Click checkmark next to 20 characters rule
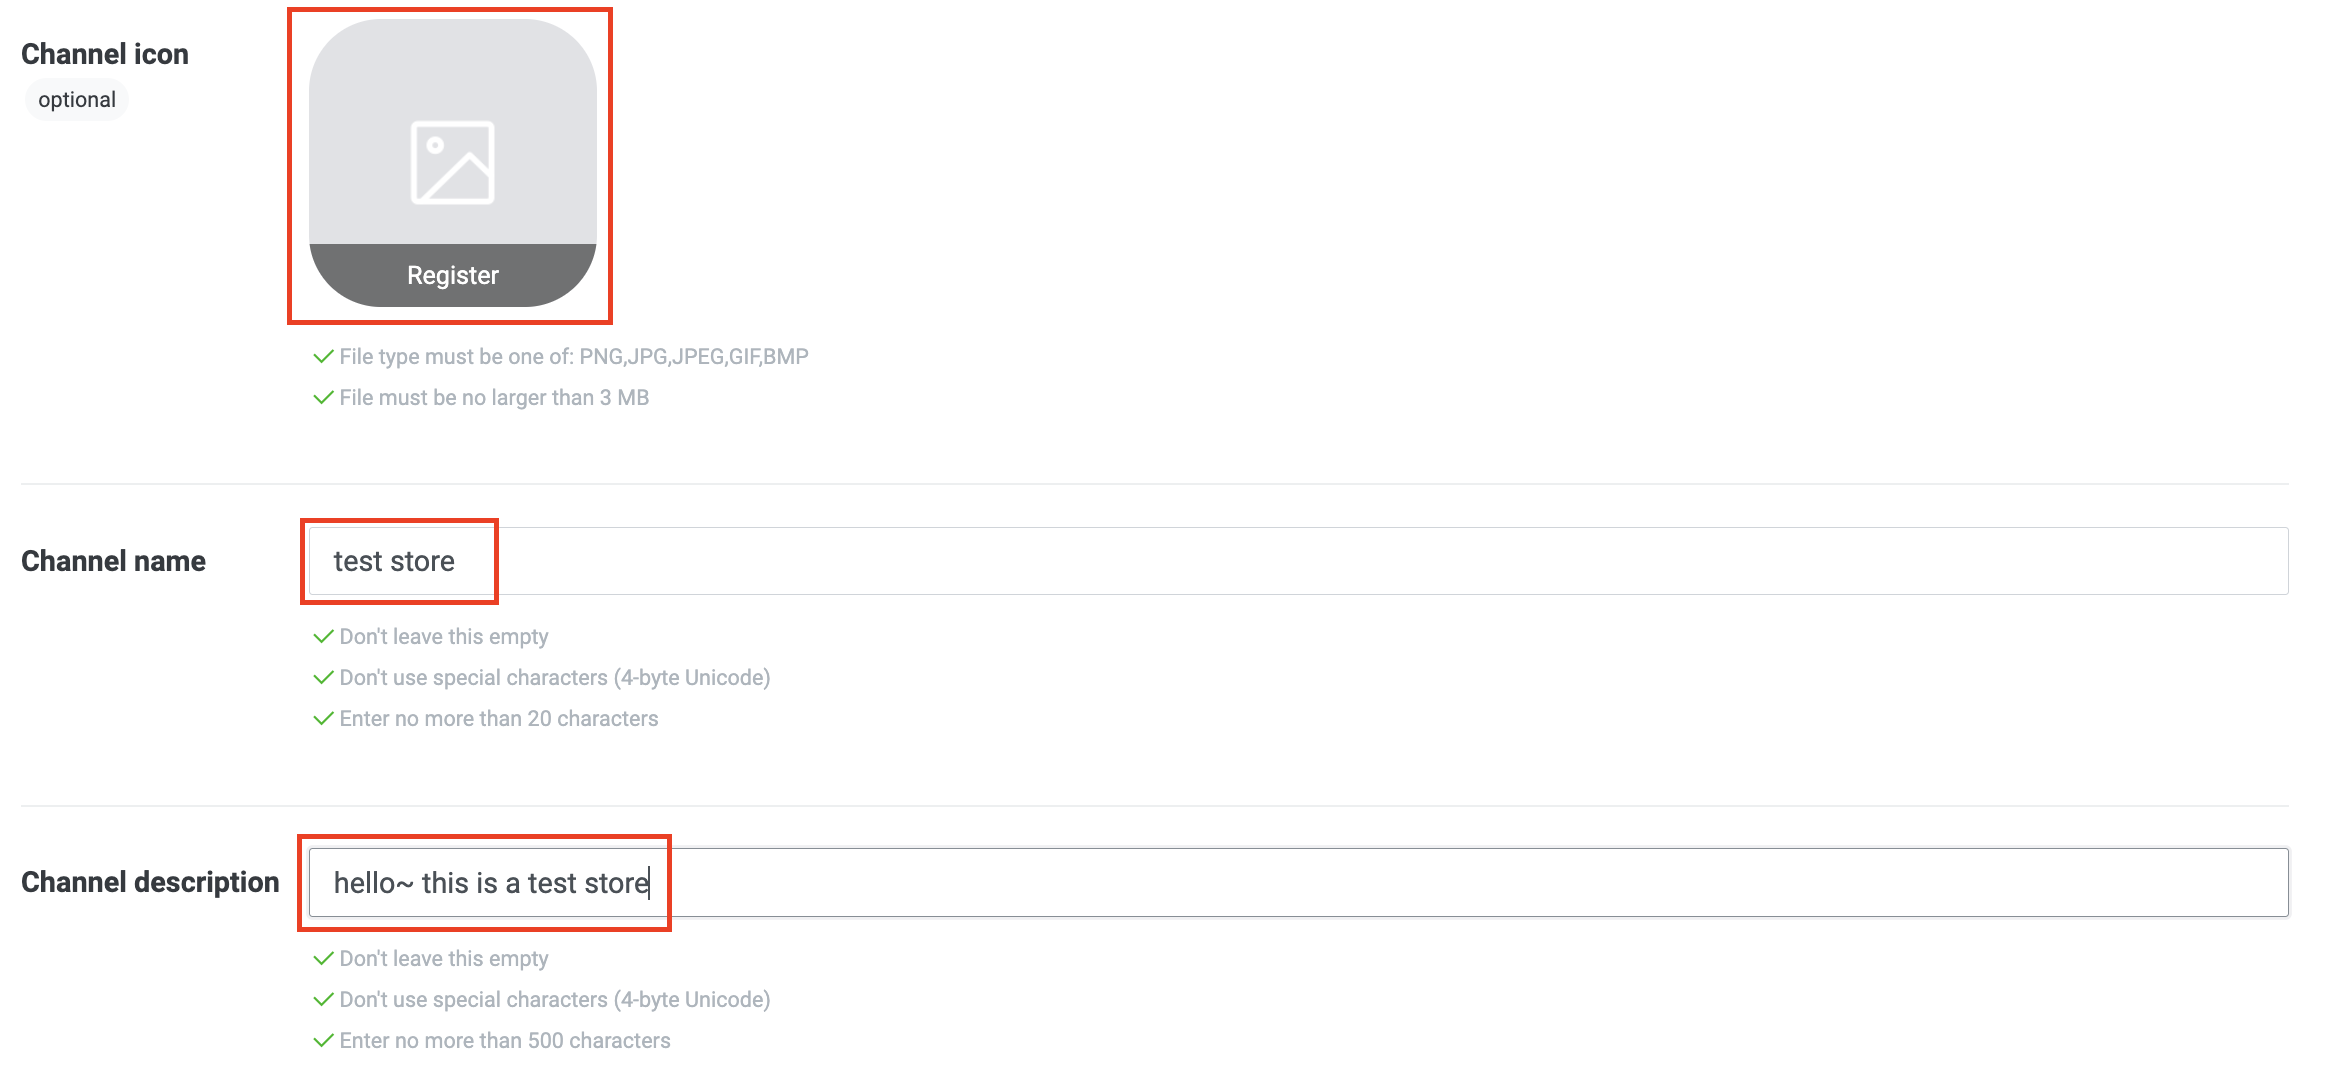This screenshot has width=2334, height=1066. (323, 719)
